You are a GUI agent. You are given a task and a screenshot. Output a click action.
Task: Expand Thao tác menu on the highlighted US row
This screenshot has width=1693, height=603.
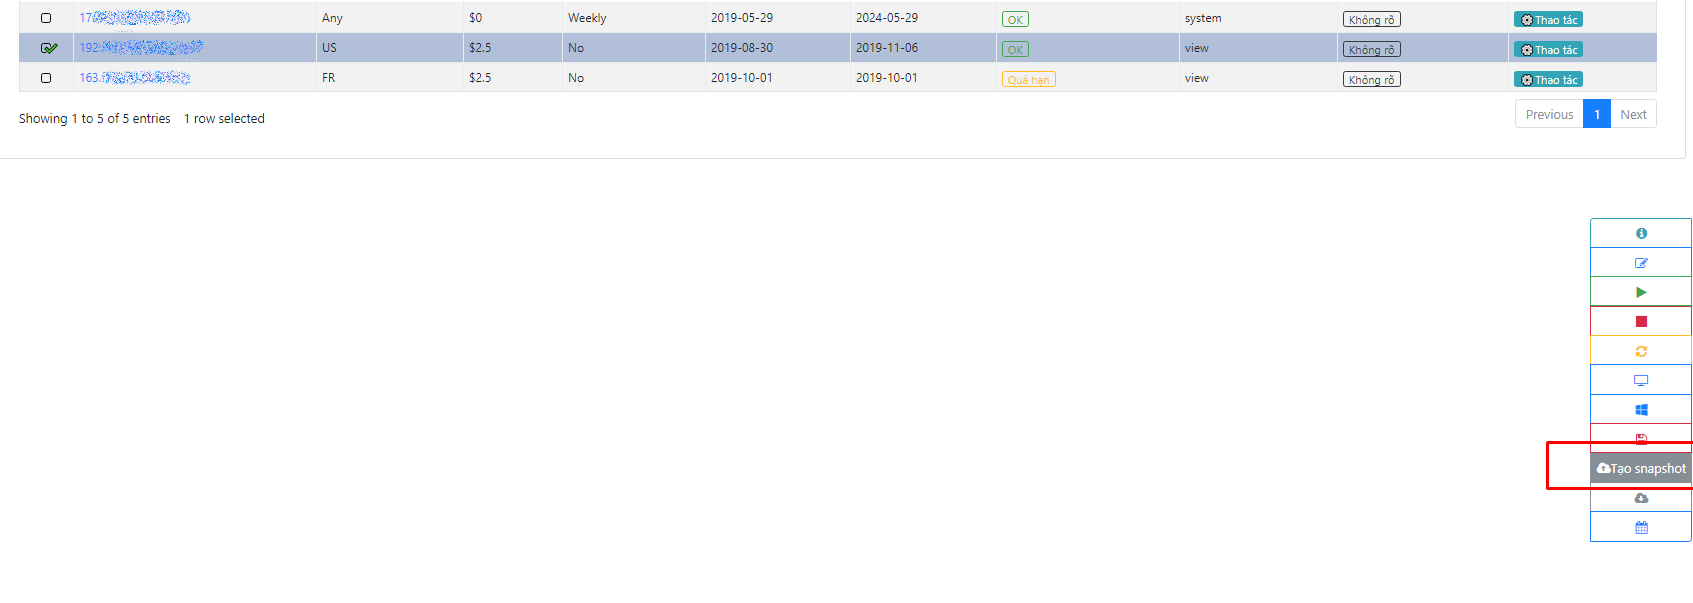pos(1548,50)
